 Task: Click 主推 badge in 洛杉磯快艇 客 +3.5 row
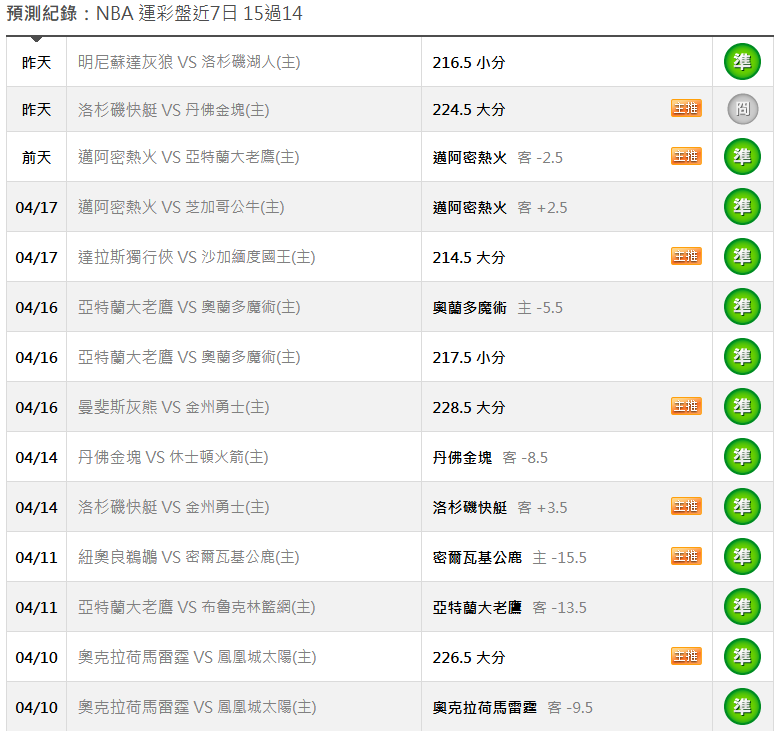(686, 506)
